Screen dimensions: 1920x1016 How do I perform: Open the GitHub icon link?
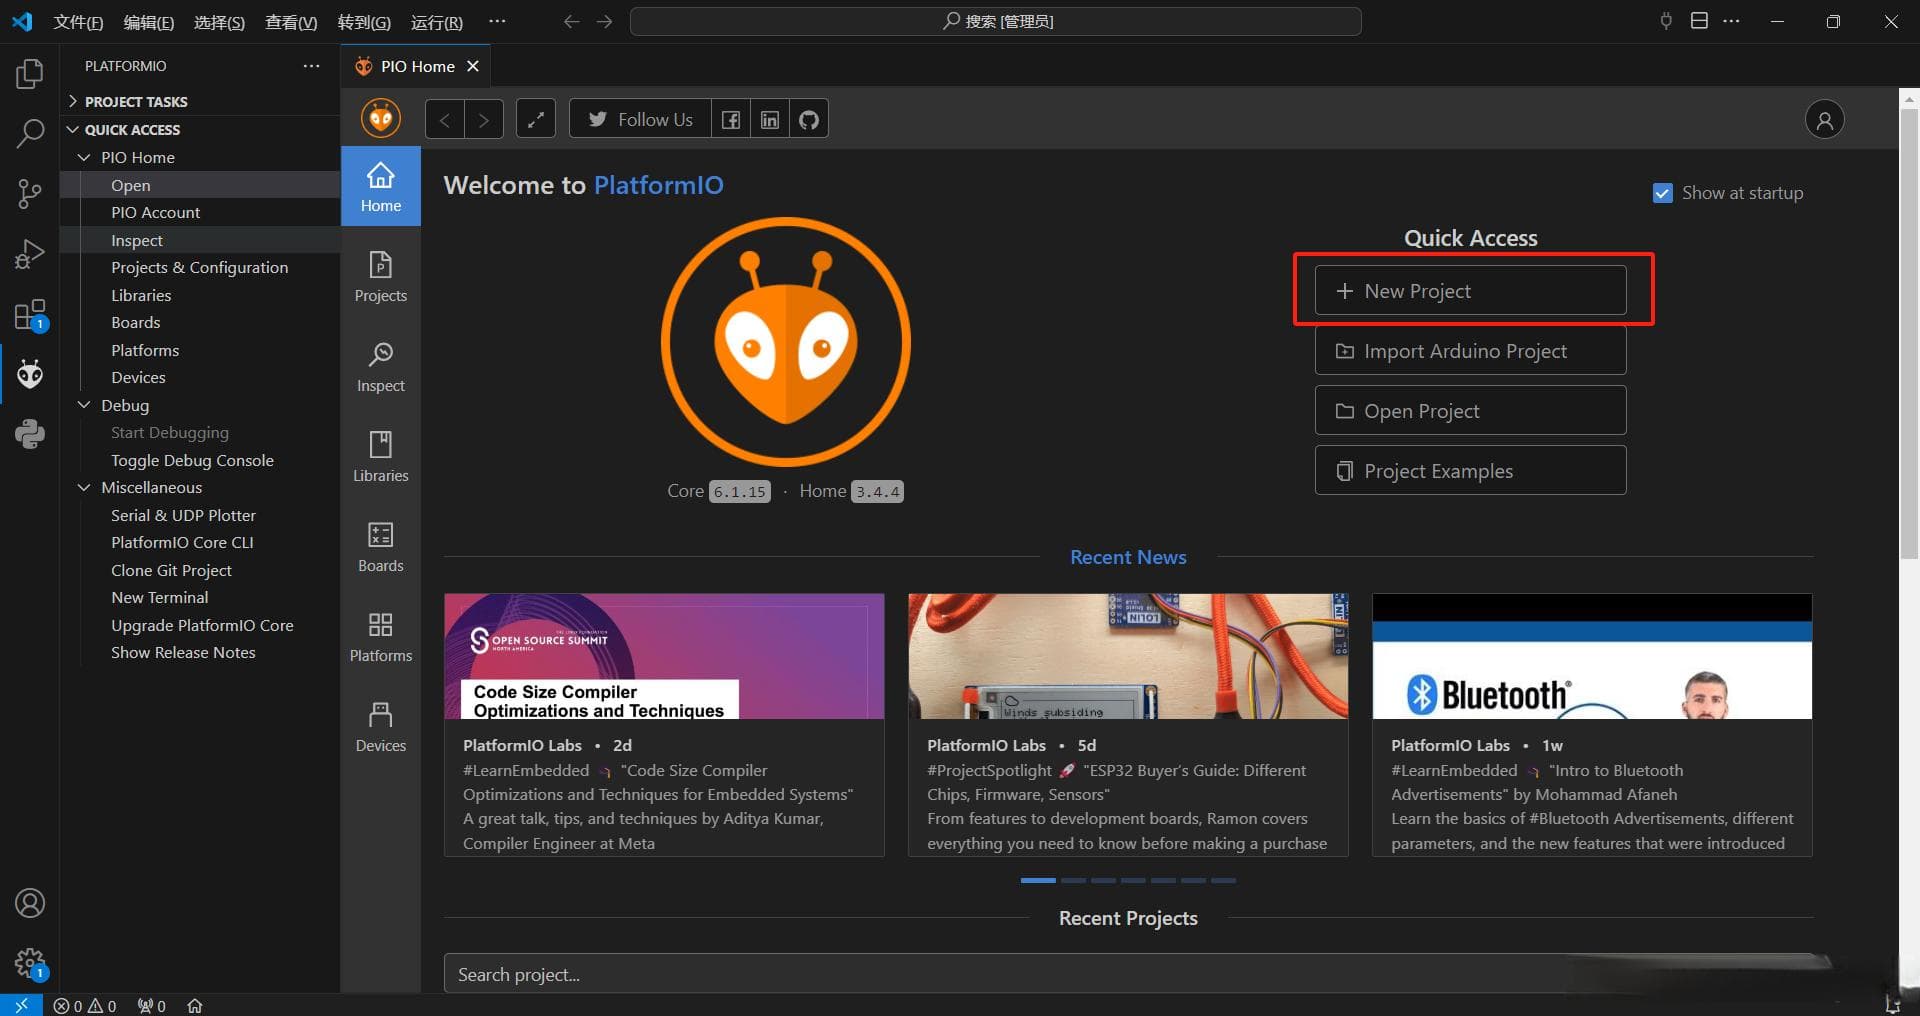809,119
